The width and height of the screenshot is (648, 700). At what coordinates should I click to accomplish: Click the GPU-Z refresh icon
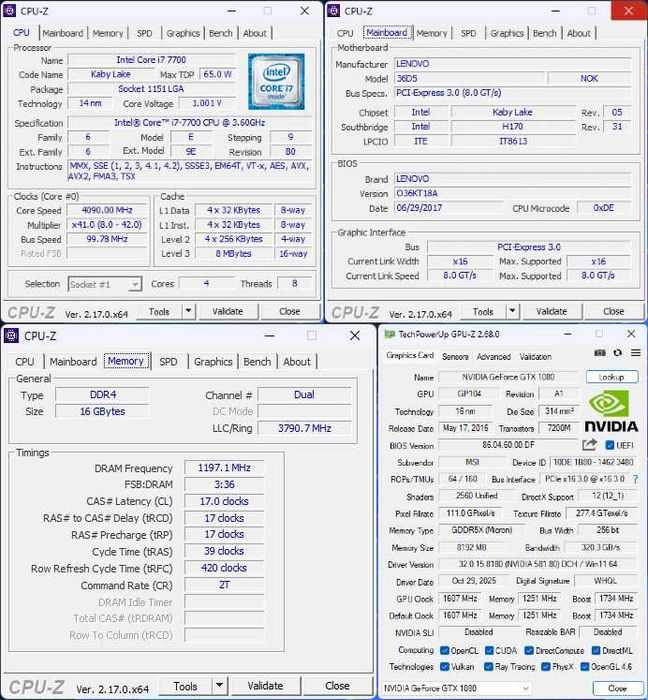pos(617,353)
